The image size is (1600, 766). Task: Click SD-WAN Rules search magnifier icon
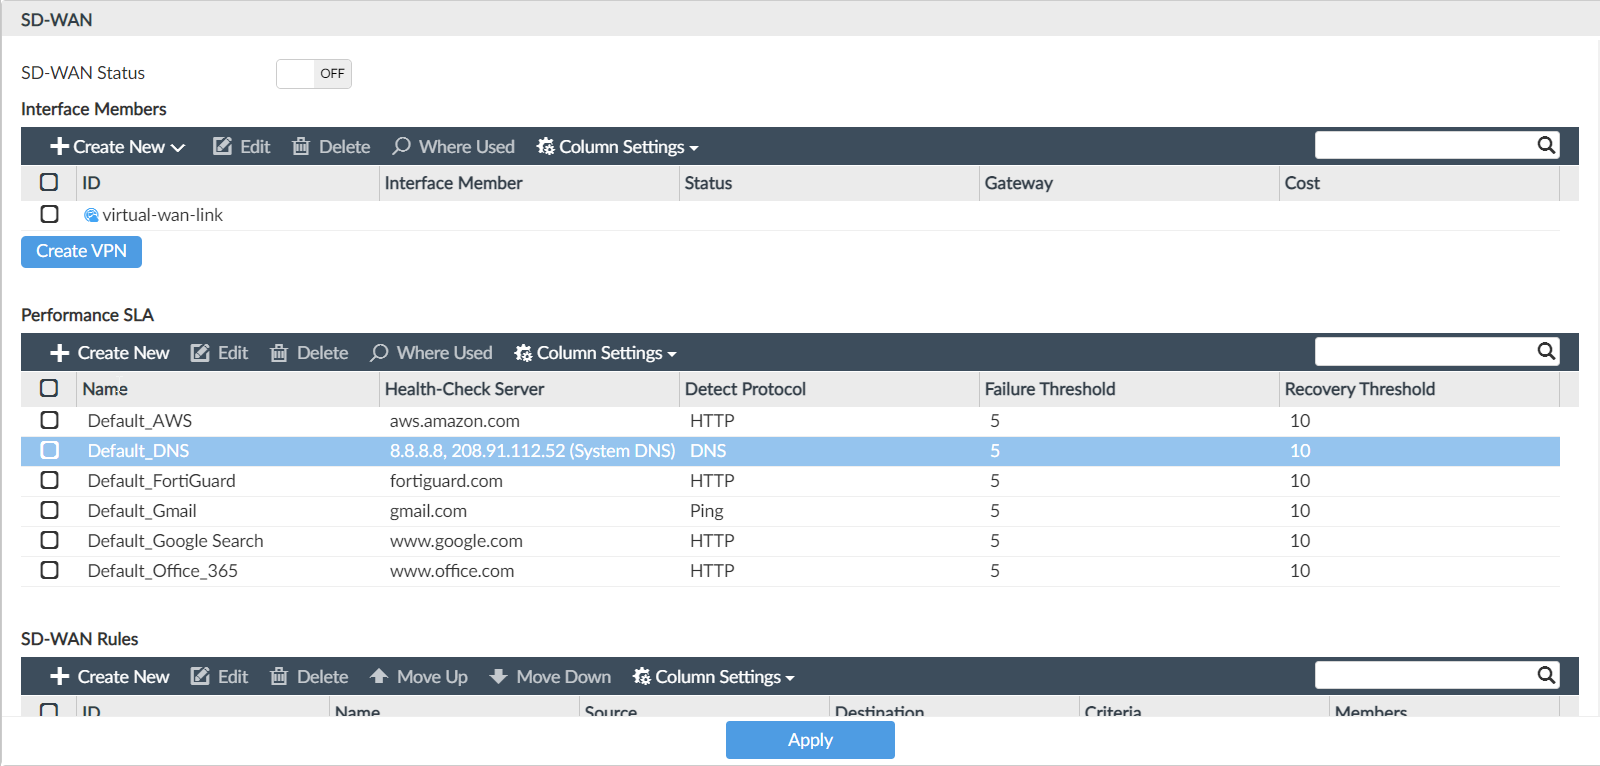1546,675
